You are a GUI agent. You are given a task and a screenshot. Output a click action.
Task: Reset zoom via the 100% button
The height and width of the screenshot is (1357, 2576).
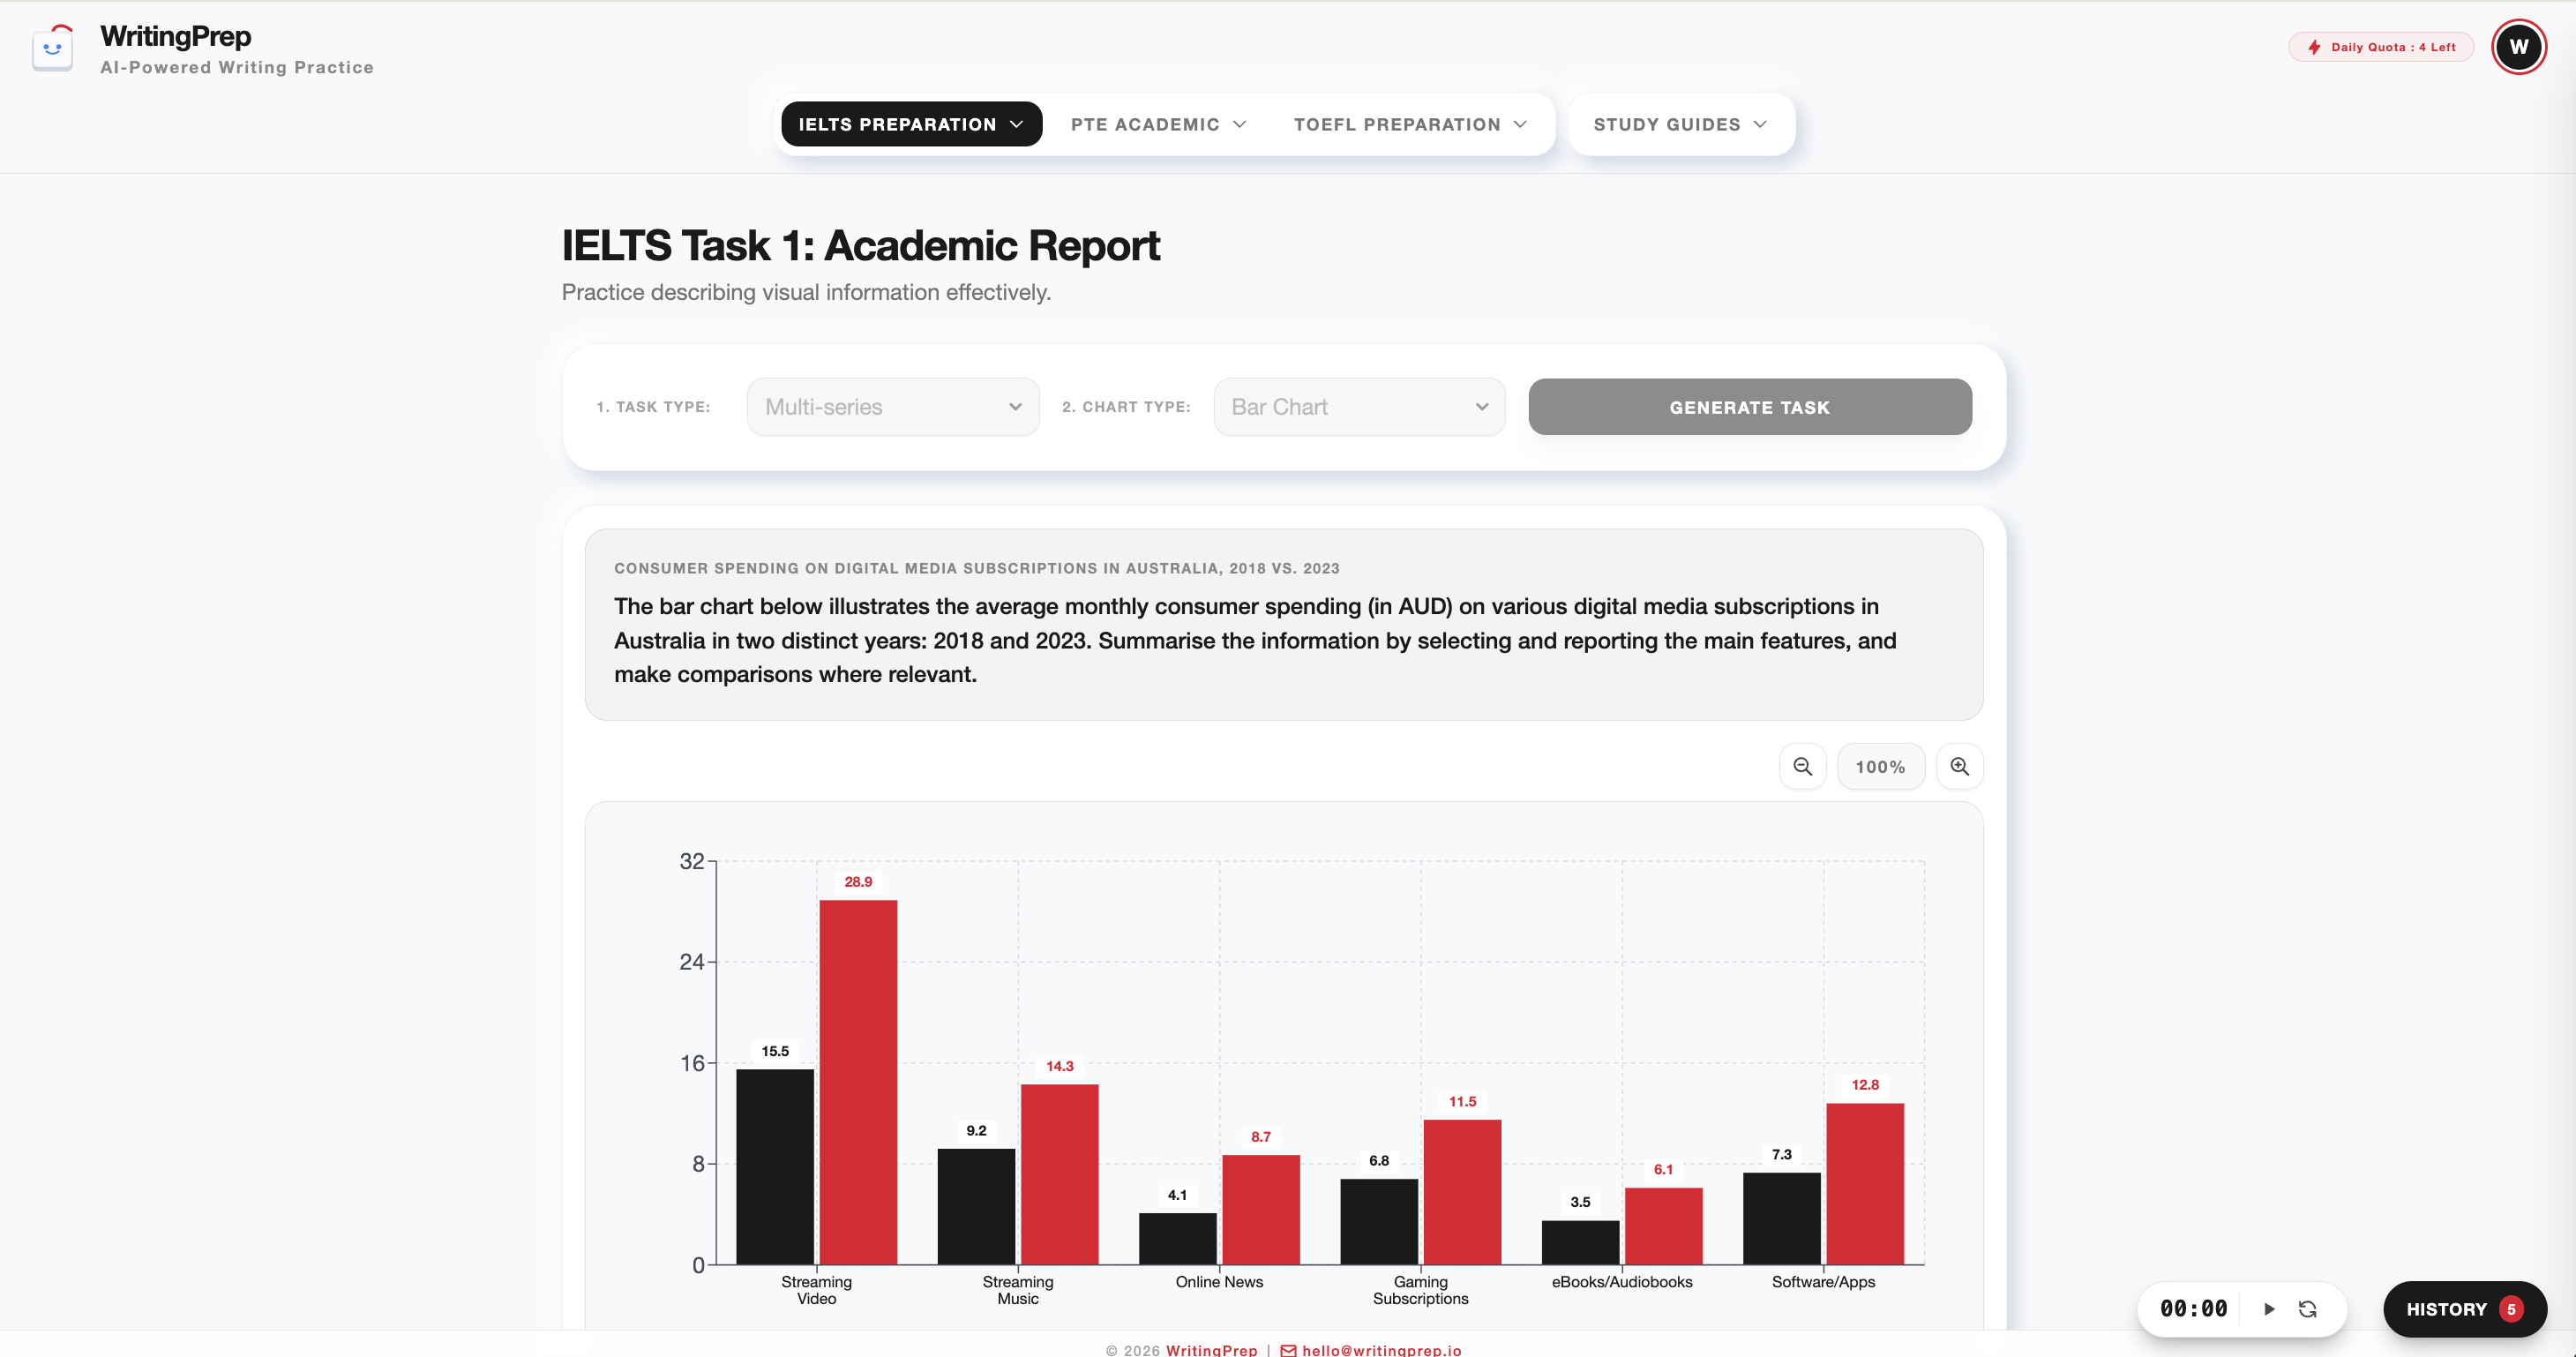coord(1880,767)
